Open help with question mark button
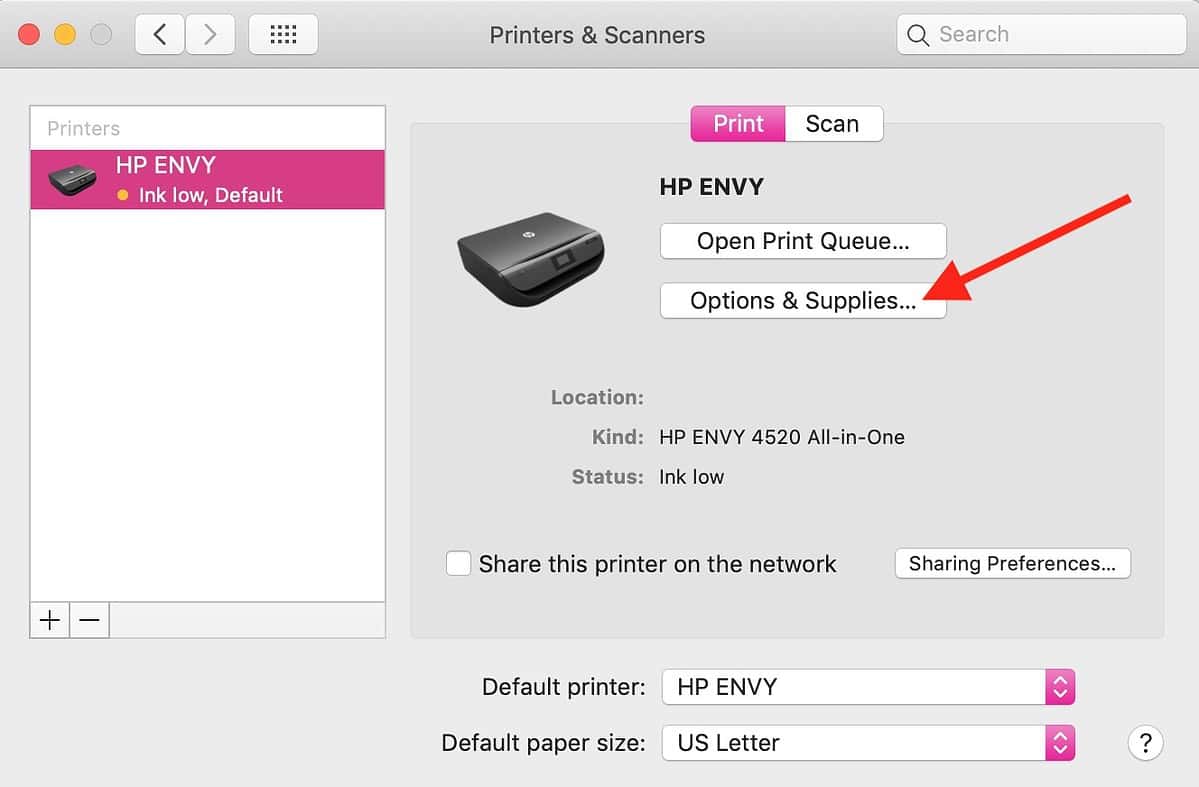 [1145, 743]
